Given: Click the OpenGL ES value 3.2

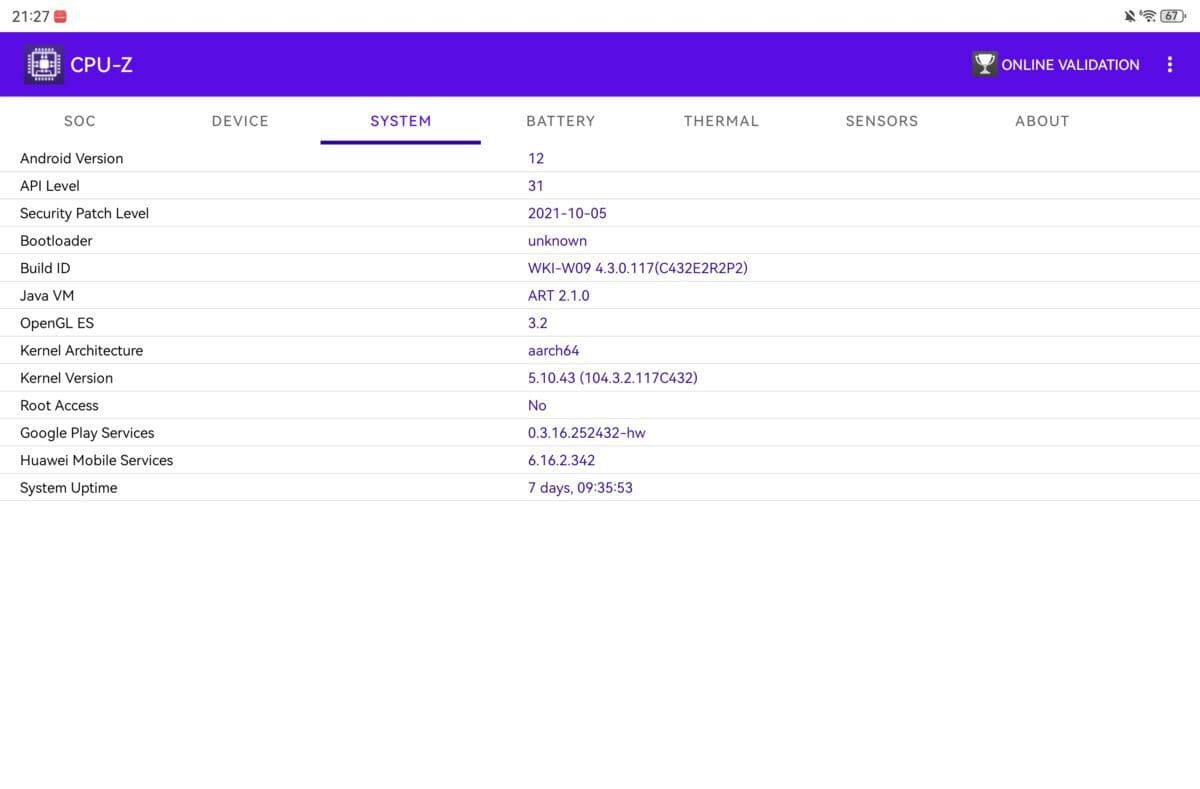Looking at the screenshot, I should (538, 323).
